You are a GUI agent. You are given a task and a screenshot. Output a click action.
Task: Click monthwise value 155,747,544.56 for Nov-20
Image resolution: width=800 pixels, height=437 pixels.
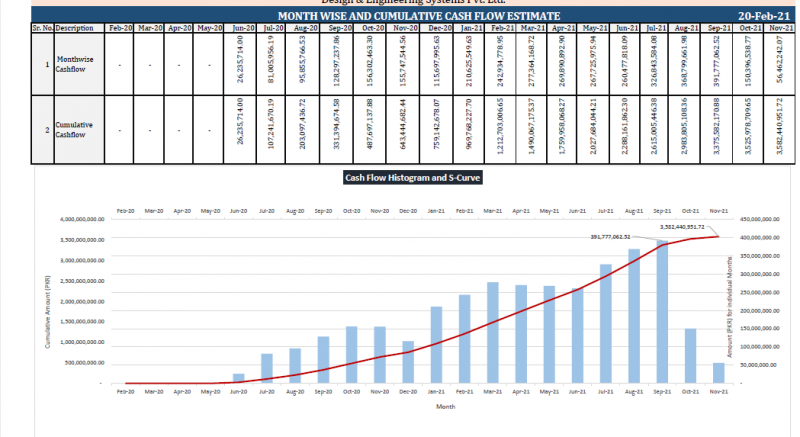[x=403, y=60]
